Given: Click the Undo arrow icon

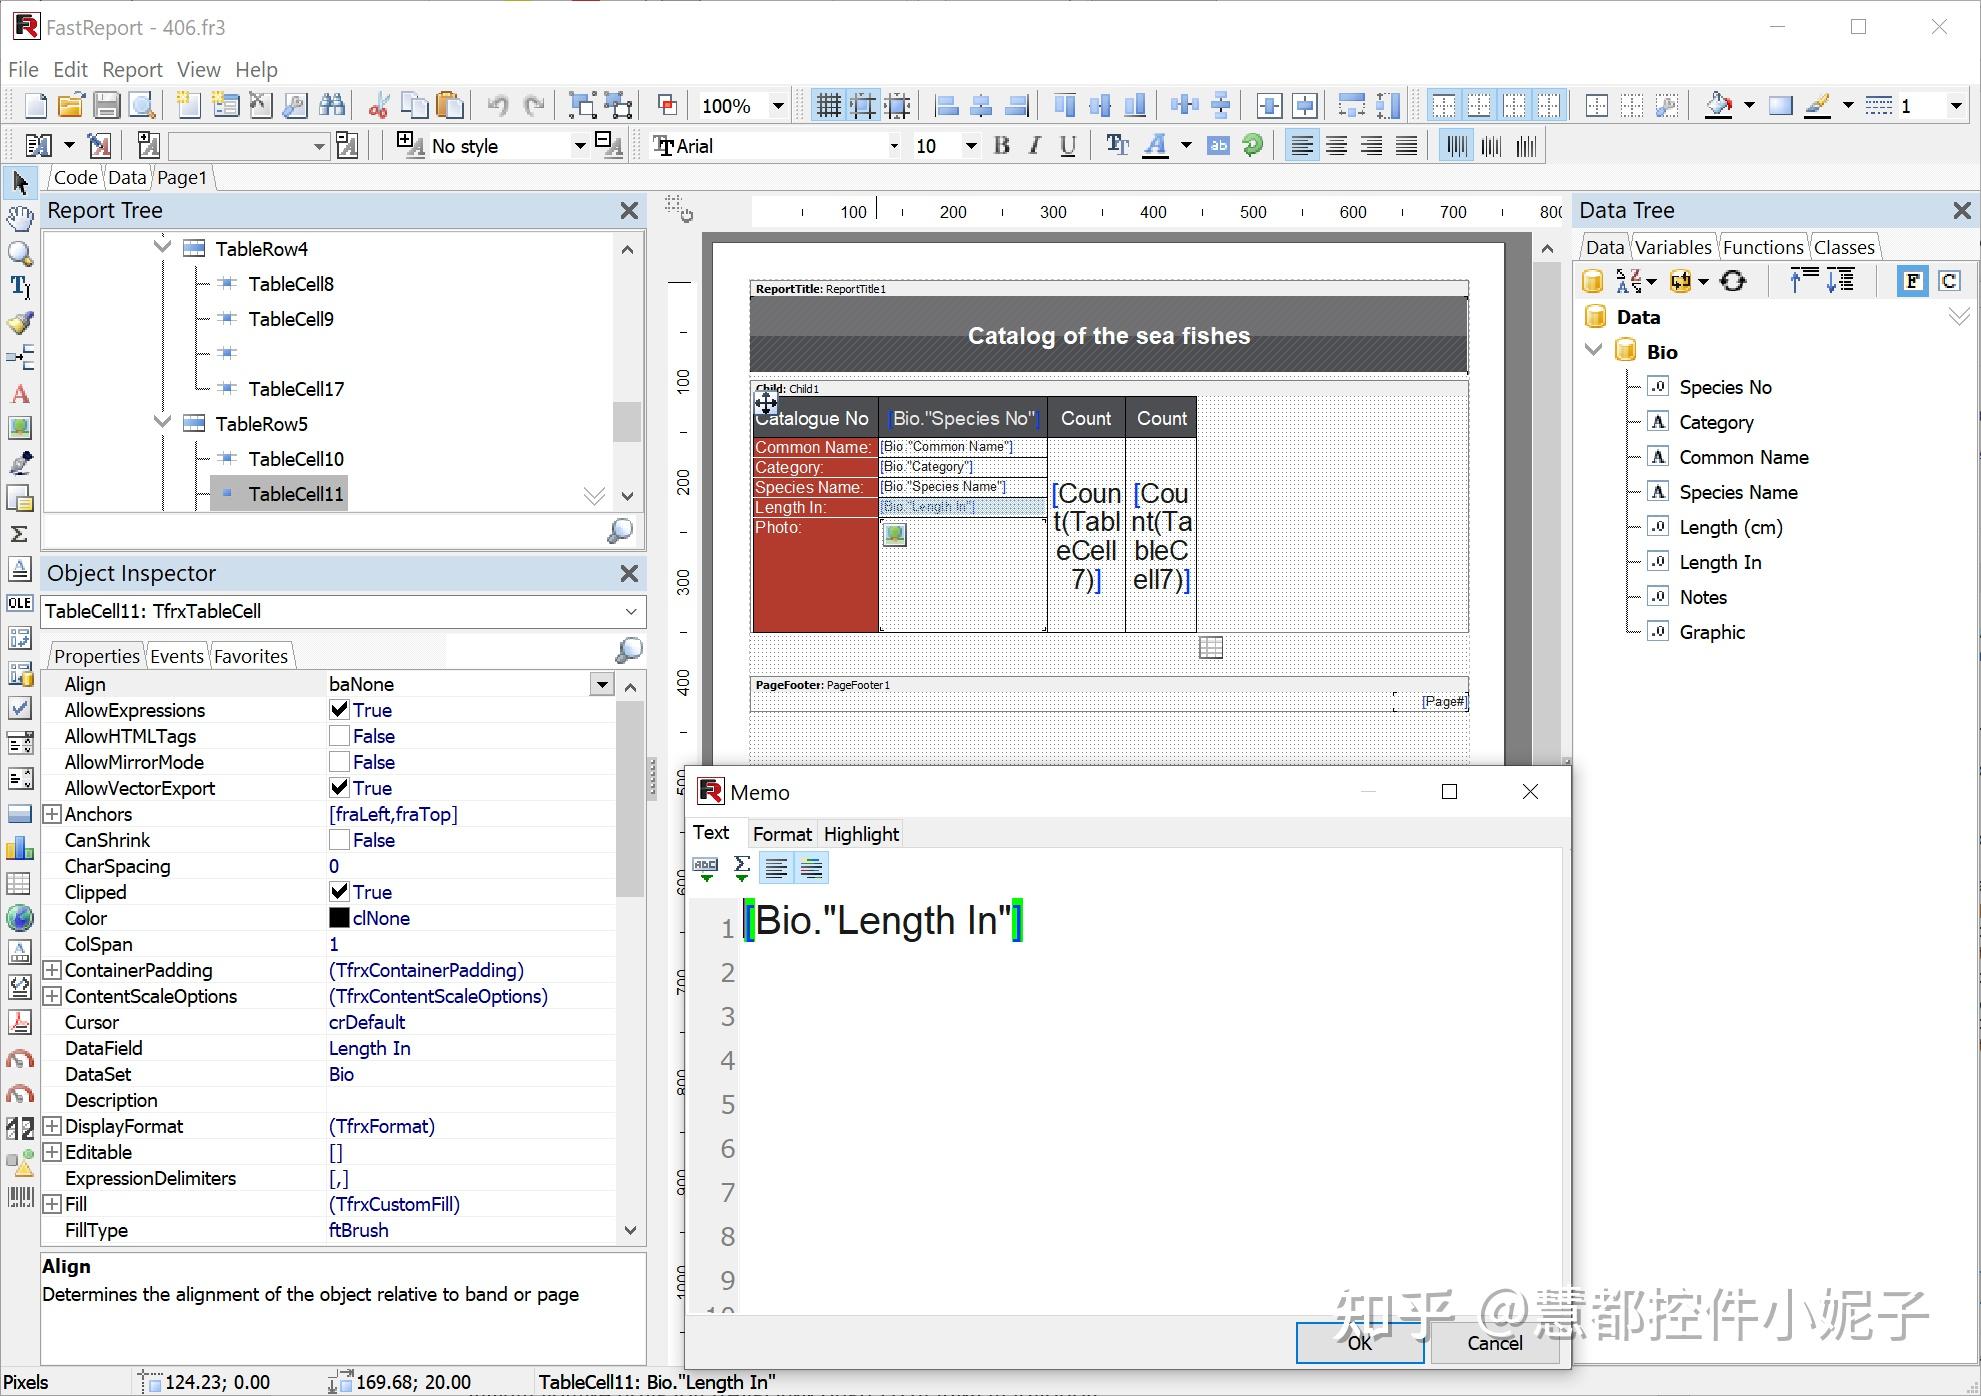Looking at the screenshot, I should (x=498, y=105).
